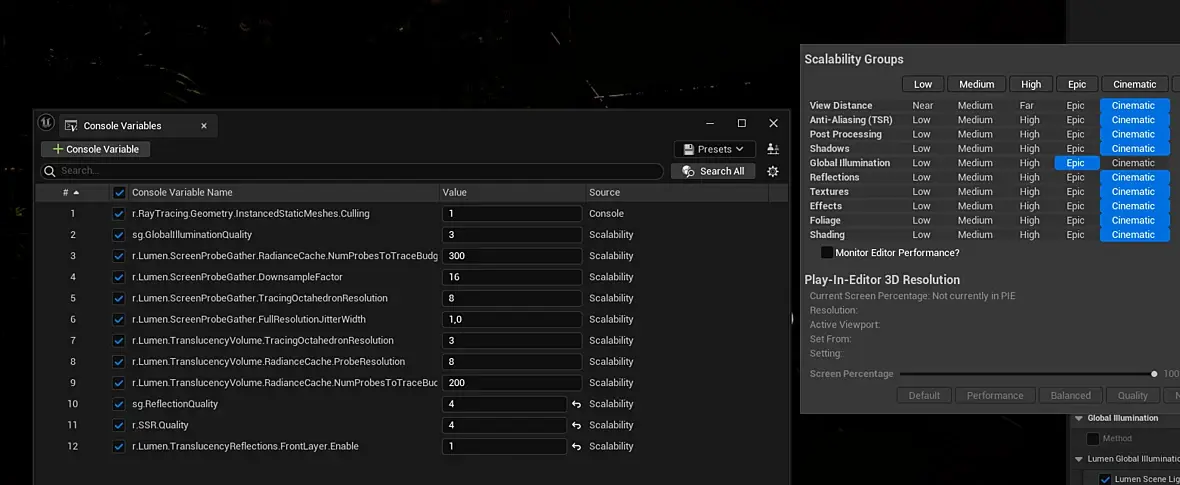Toggle the Monitor Editor Performance checkbox
1180x485 pixels.
[x=827, y=252]
